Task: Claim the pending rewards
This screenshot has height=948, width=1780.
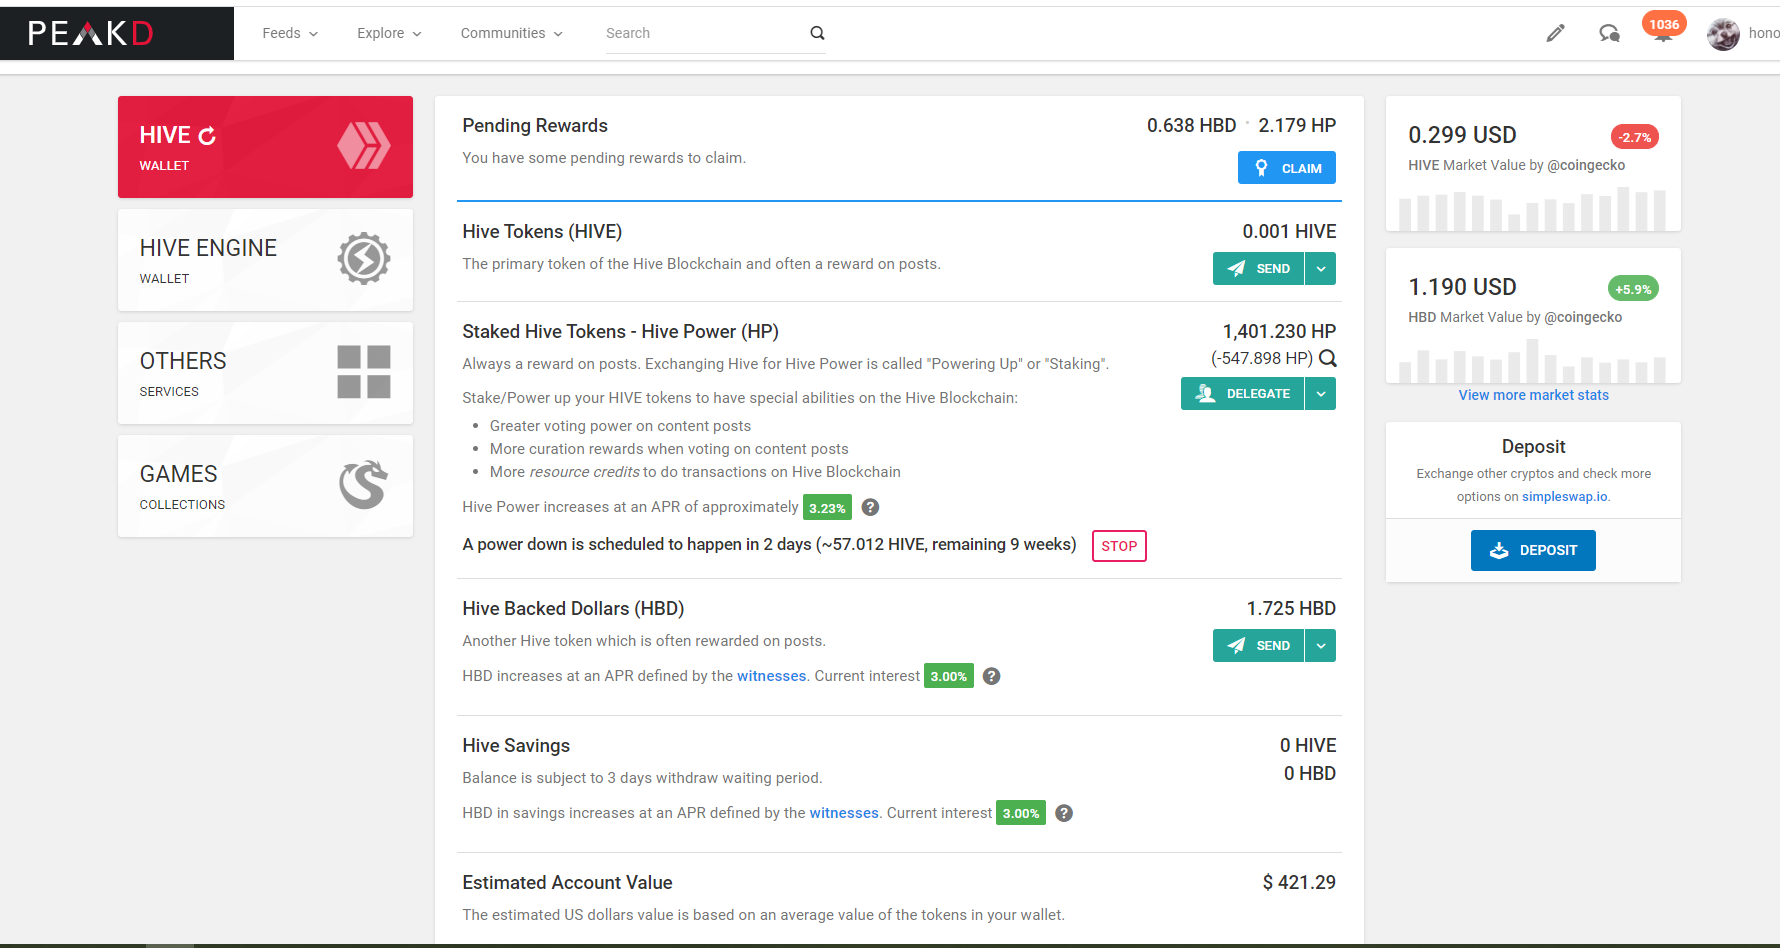Action: [x=1287, y=168]
